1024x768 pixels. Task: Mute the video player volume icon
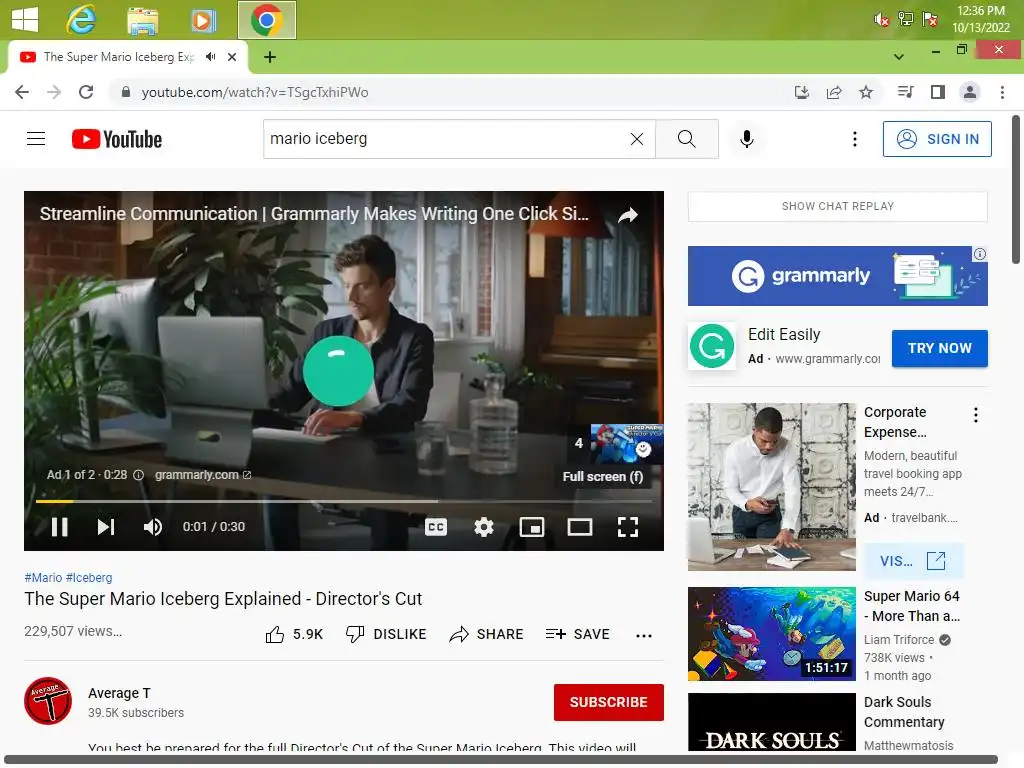point(153,526)
